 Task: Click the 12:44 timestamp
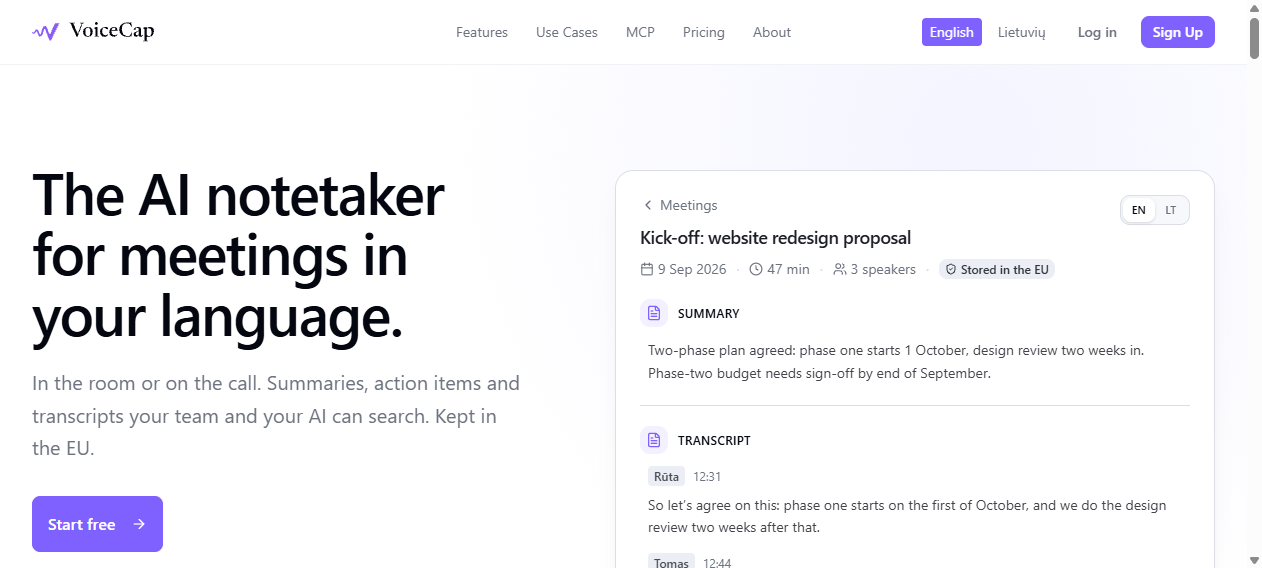click(717, 563)
